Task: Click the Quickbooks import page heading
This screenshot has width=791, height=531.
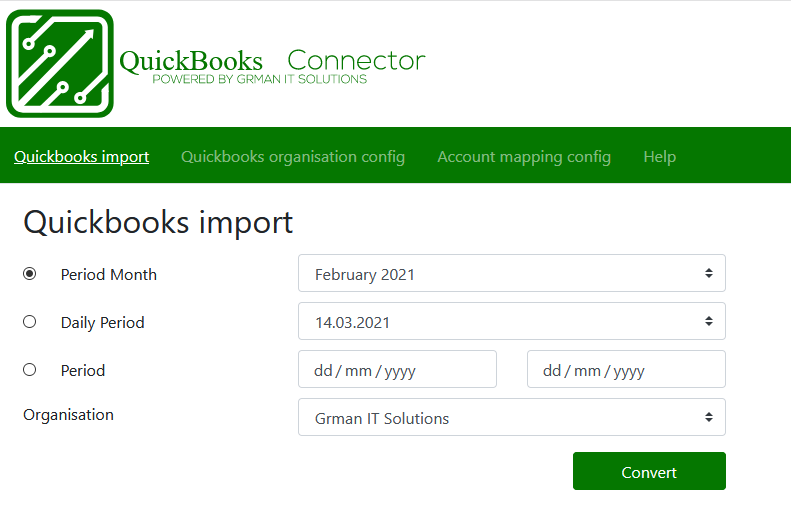Action: coord(158,223)
